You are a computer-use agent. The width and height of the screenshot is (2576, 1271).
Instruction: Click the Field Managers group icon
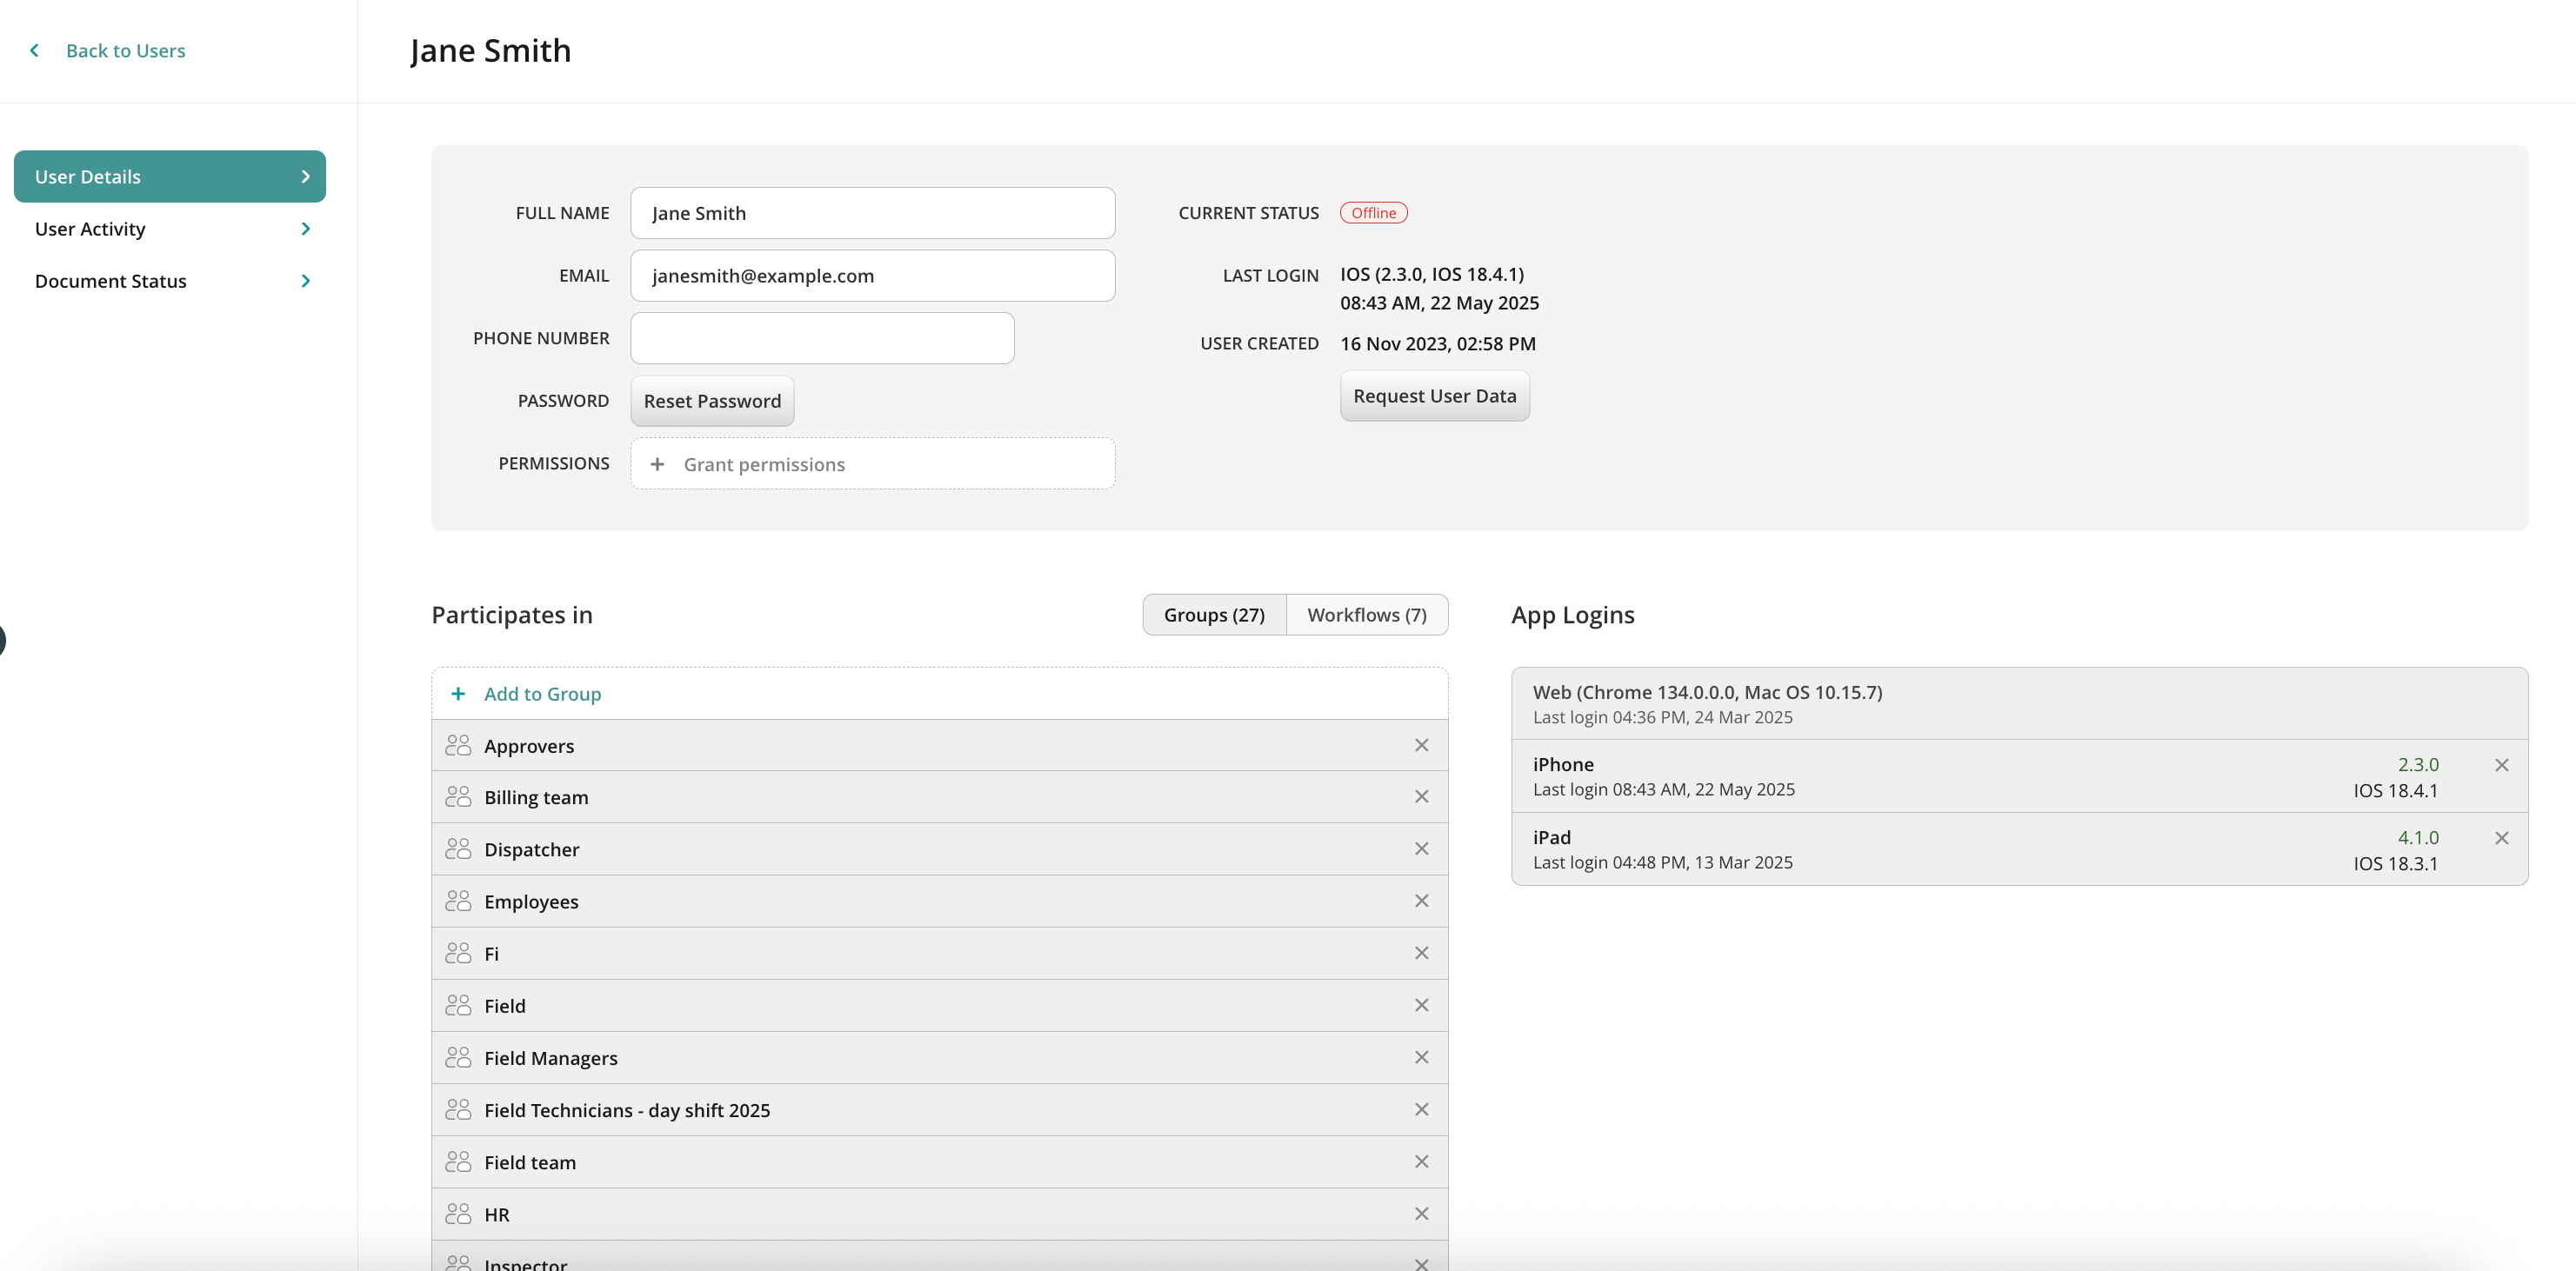click(x=458, y=1057)
